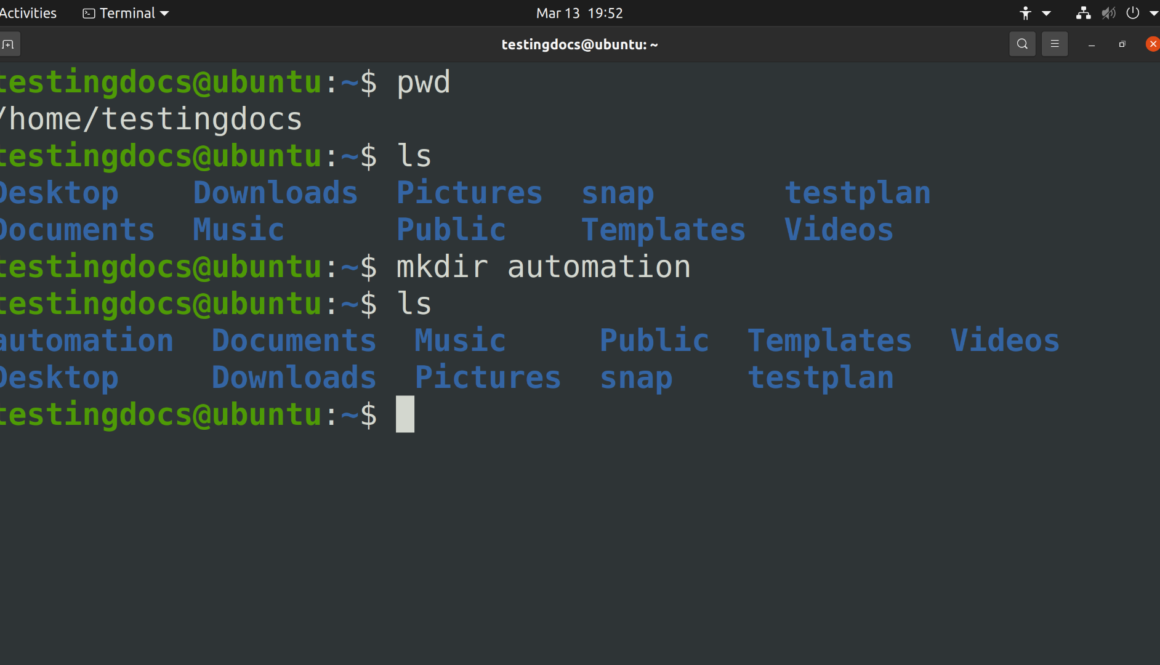Open terminal search with magnifier icon
This screenshot has height=665, width=1160.
pyautogui.click(x=1022, y=44)
